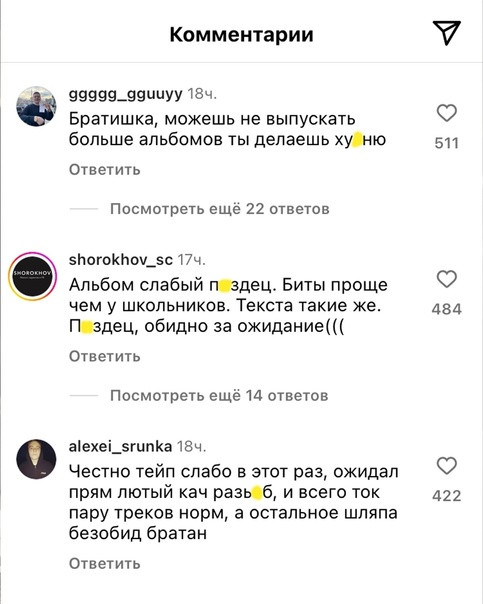Screen dimensions: 483x604
Task: Expand 22 more replies under first comment
Action: click(x=220, y=209)
